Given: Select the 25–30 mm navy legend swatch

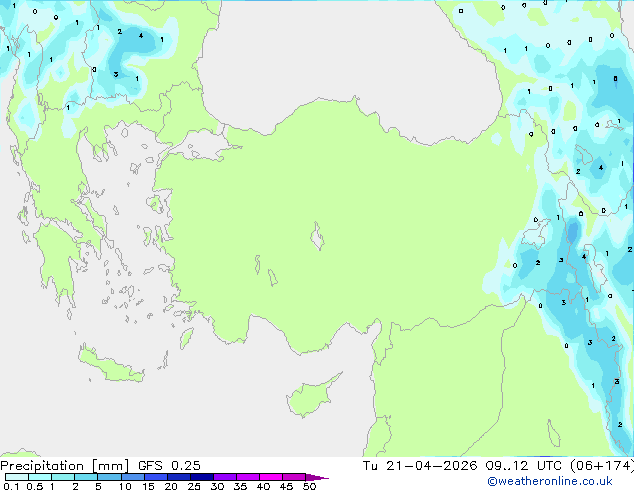Looking at the screenshot, I should coord(202,477).
